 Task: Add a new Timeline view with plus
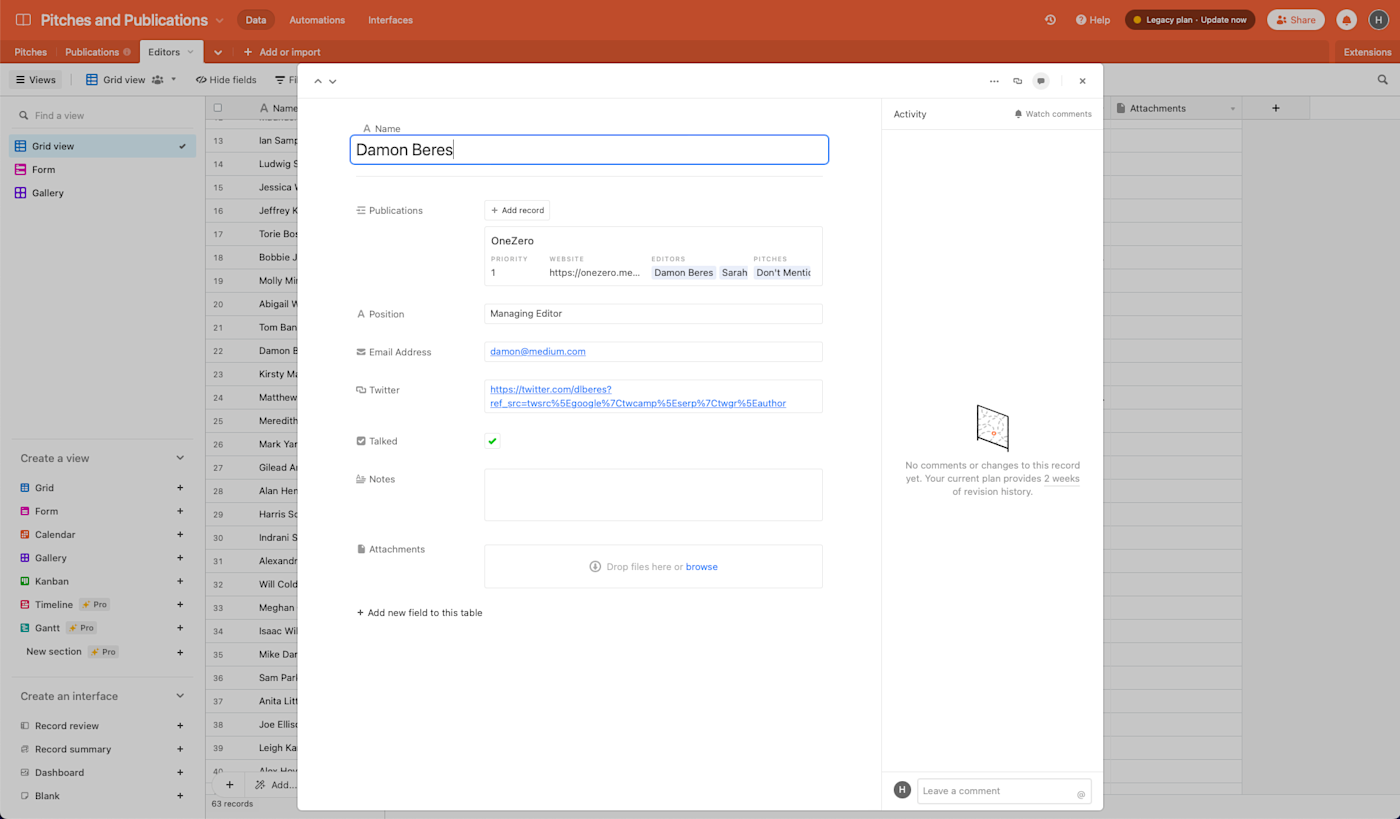(x=180, y=605)
